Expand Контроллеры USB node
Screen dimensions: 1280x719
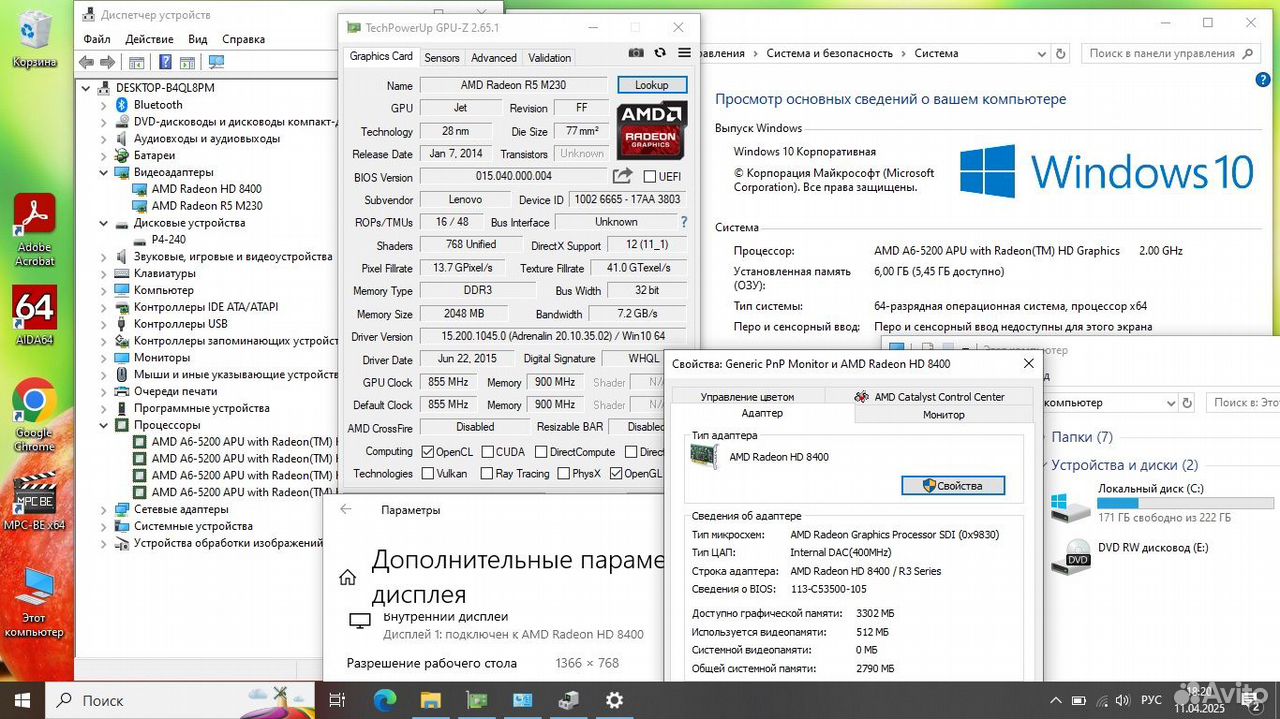coord(103,324)
